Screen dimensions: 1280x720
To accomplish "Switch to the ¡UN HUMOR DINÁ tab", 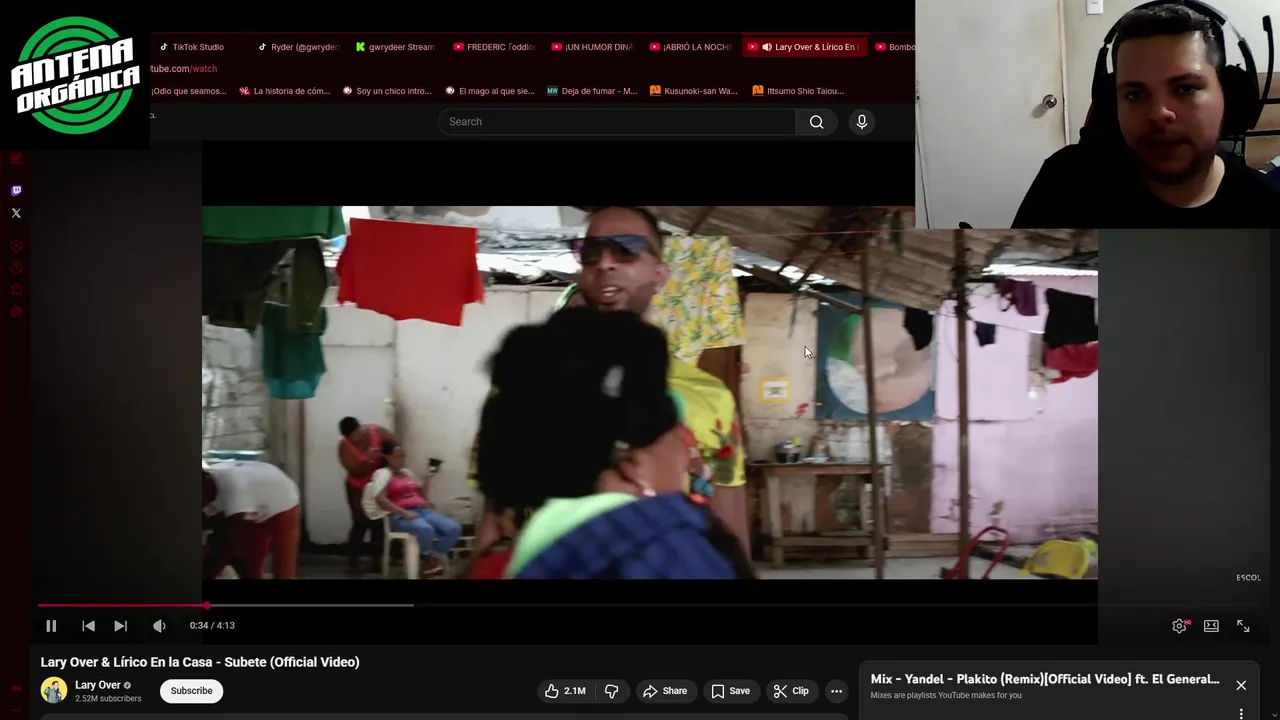I will tap(592, 47).
